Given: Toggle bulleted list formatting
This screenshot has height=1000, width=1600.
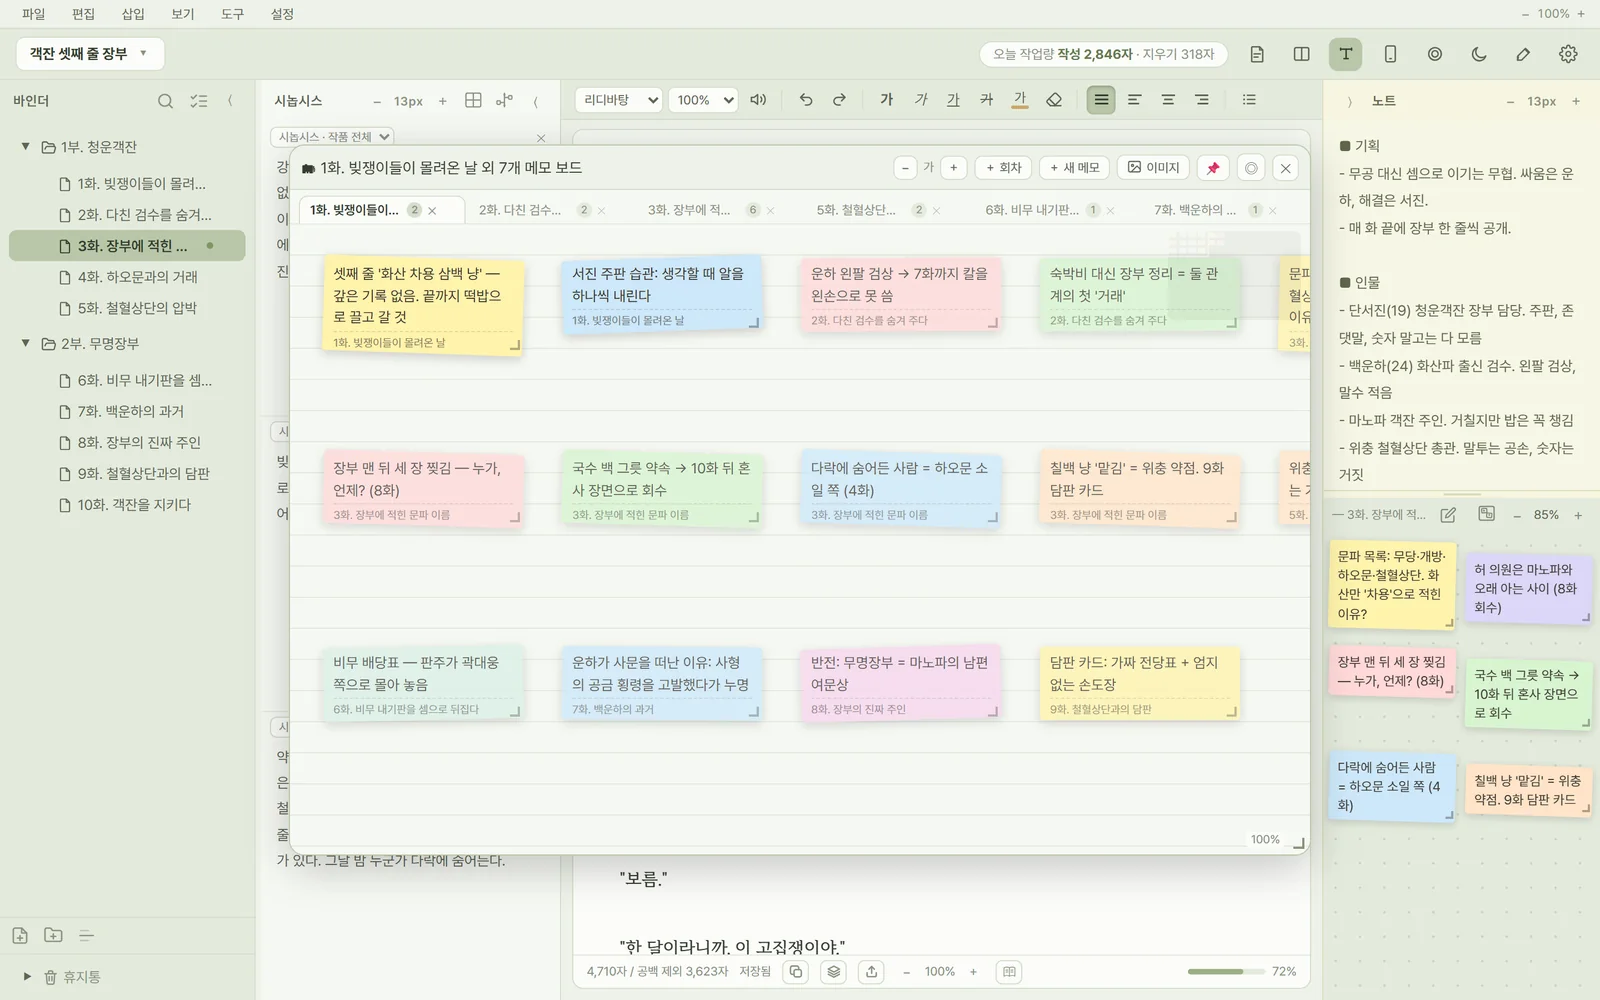Looking at the screenshot, I should tap(1249, 100).
